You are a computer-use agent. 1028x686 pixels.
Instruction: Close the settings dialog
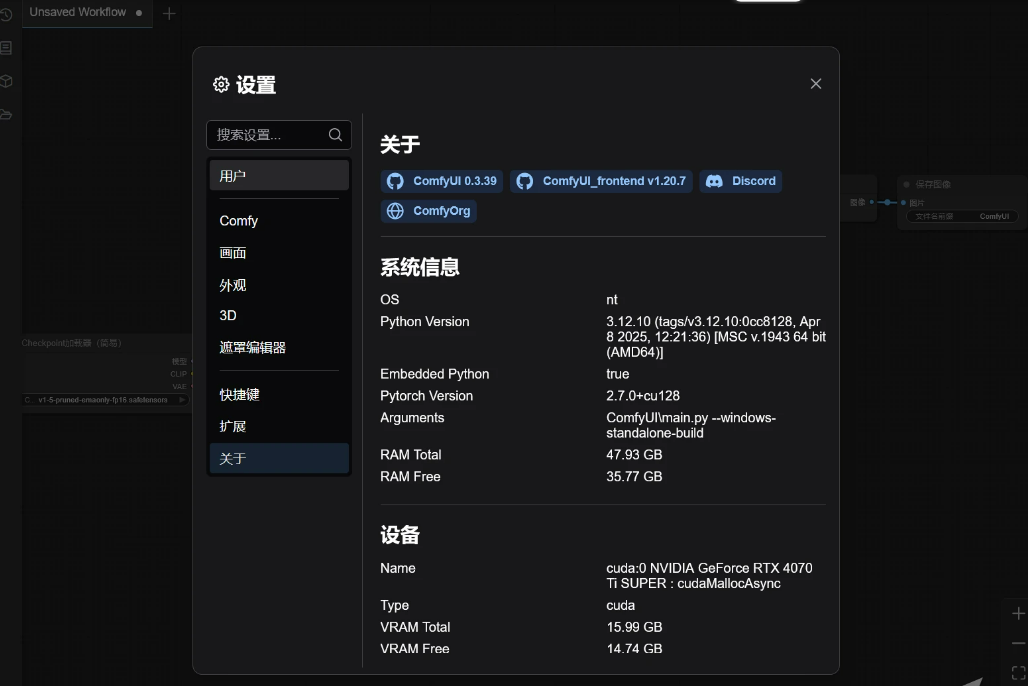(816, 84)
